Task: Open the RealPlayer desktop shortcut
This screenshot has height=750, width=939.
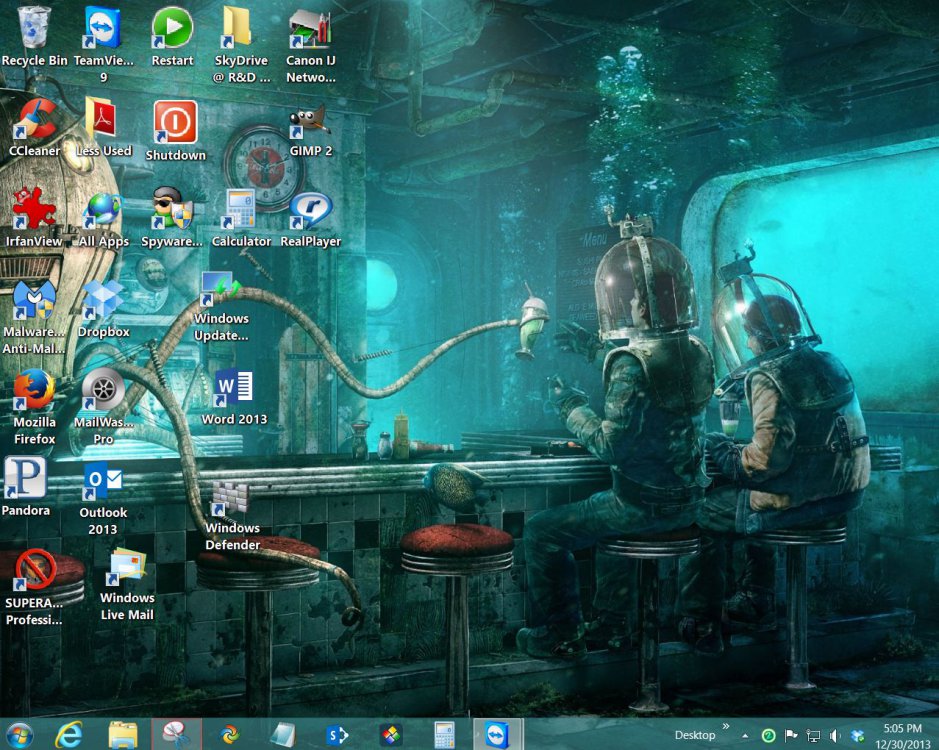Action: pos(310,210)
